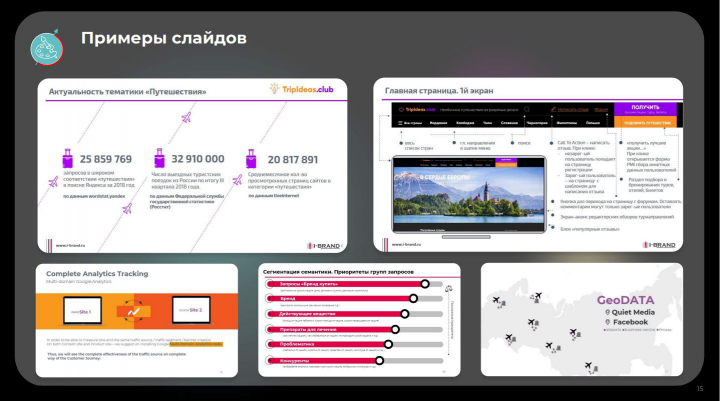Click the "Блок «популярные отзывы»" annotation

click(590, 228)
